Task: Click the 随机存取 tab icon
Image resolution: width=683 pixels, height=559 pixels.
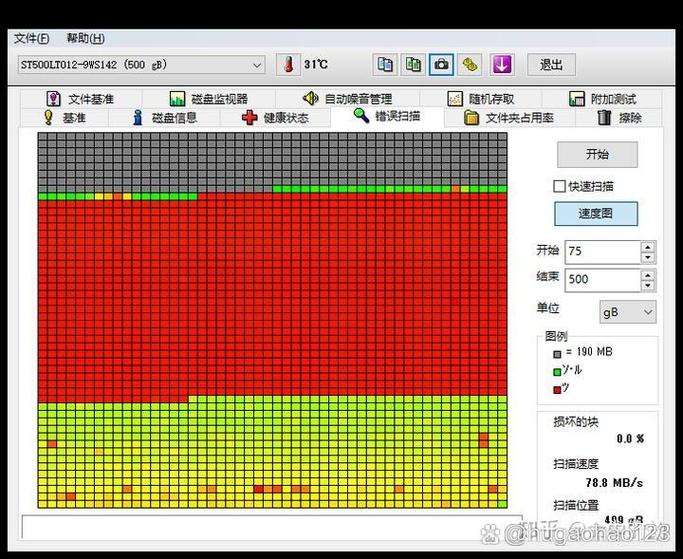Action: pos(455,99)
